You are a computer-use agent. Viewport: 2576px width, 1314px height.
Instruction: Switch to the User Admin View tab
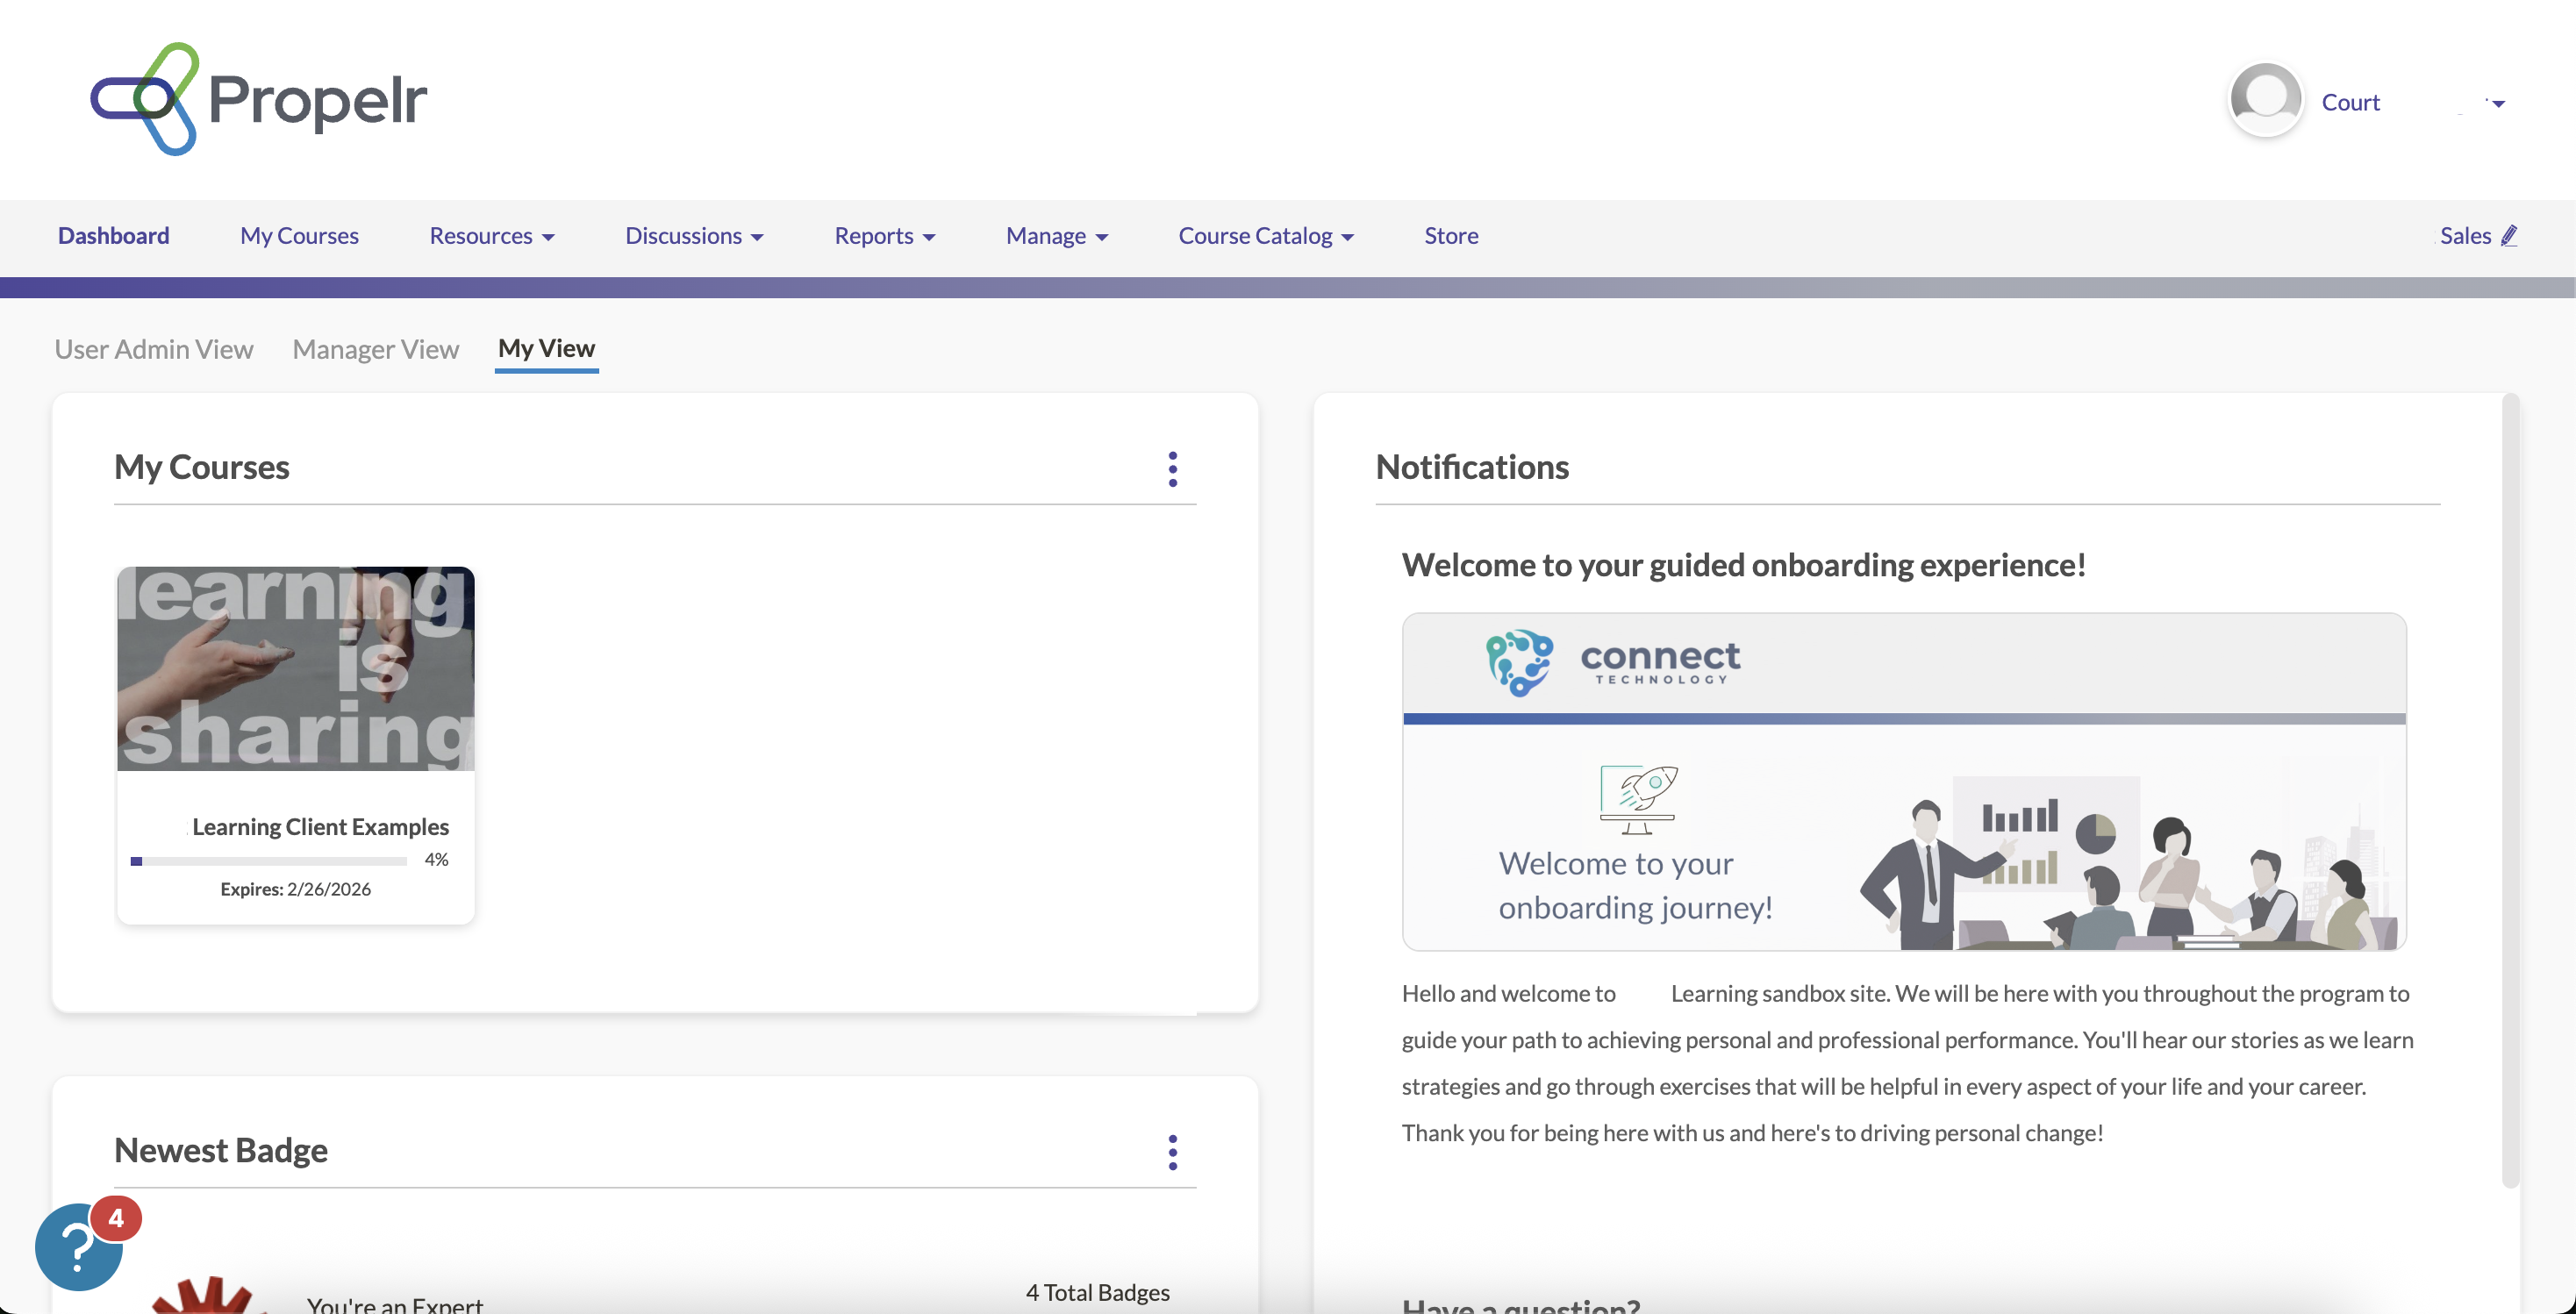click(x=154, y=349)
